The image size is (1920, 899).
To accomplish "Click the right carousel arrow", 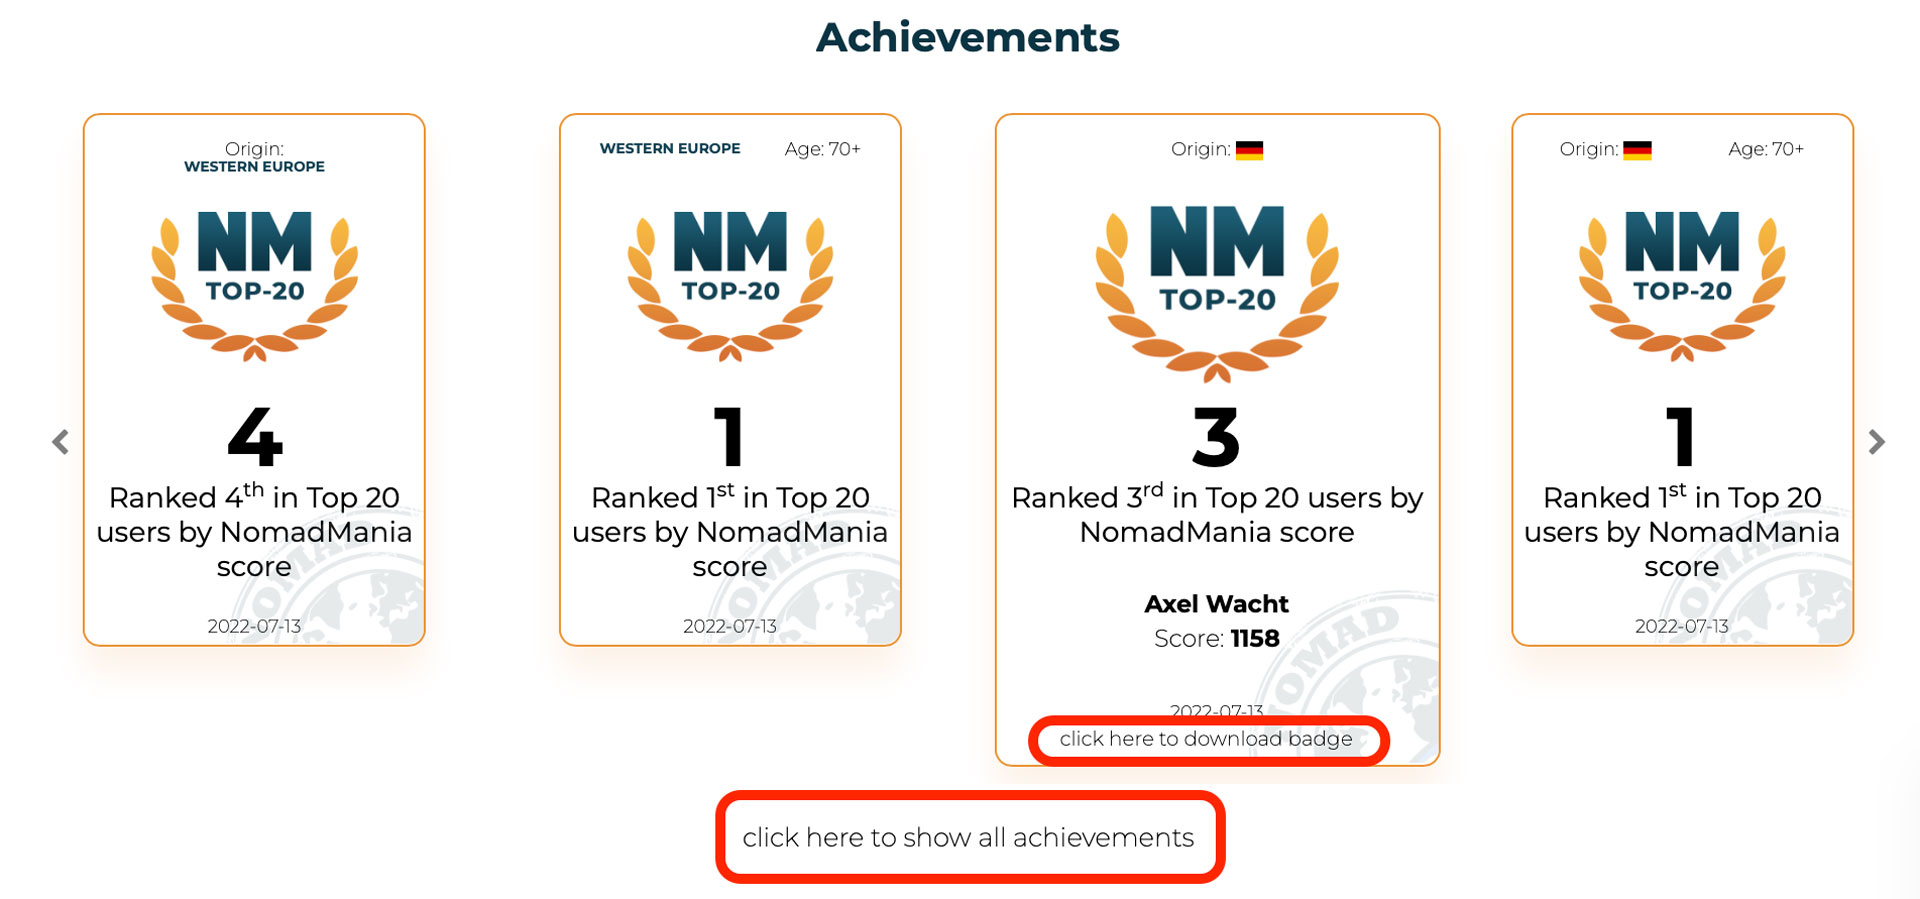I will pyautogui.click(x=1876, y=442).
